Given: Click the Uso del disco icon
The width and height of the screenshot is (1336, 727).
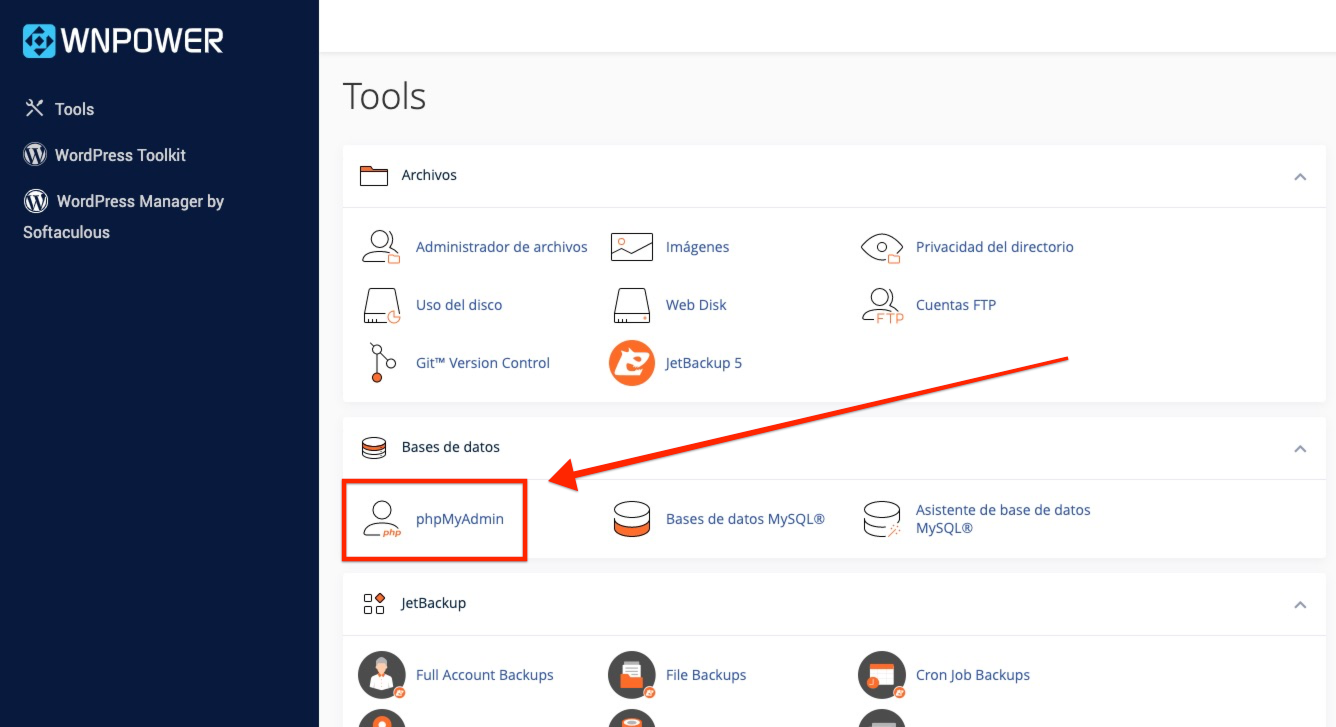Looking at the screenshot, I should 381,305.
